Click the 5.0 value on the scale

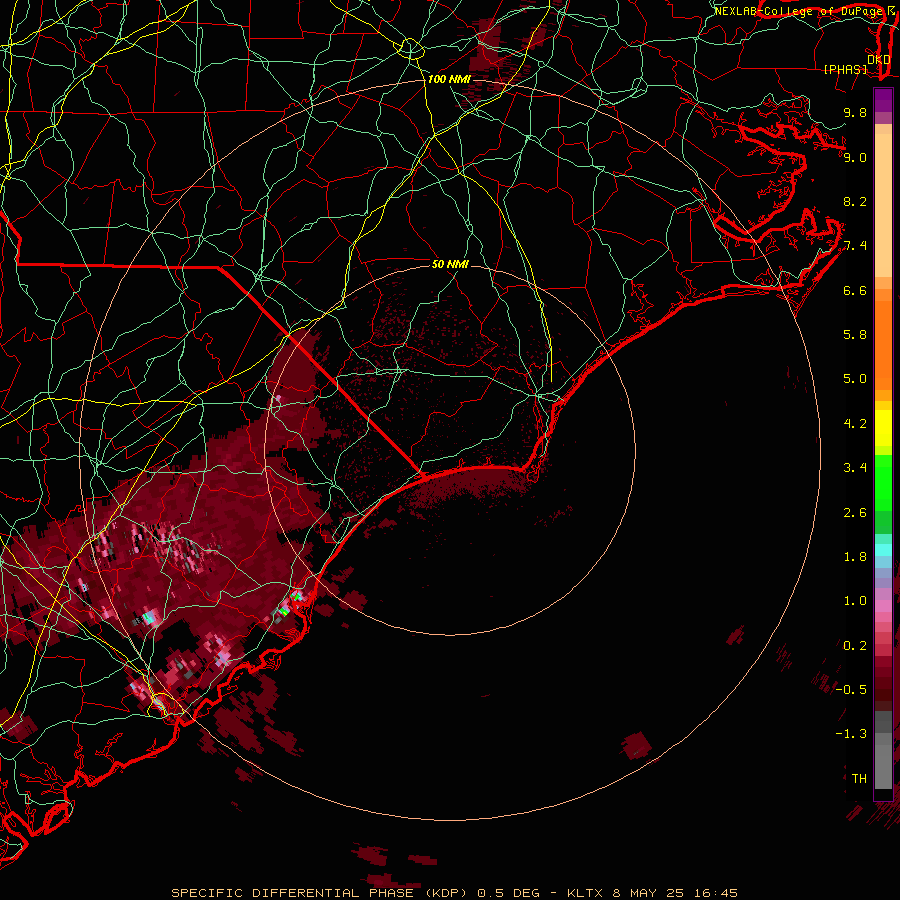(x=855, y=379)
